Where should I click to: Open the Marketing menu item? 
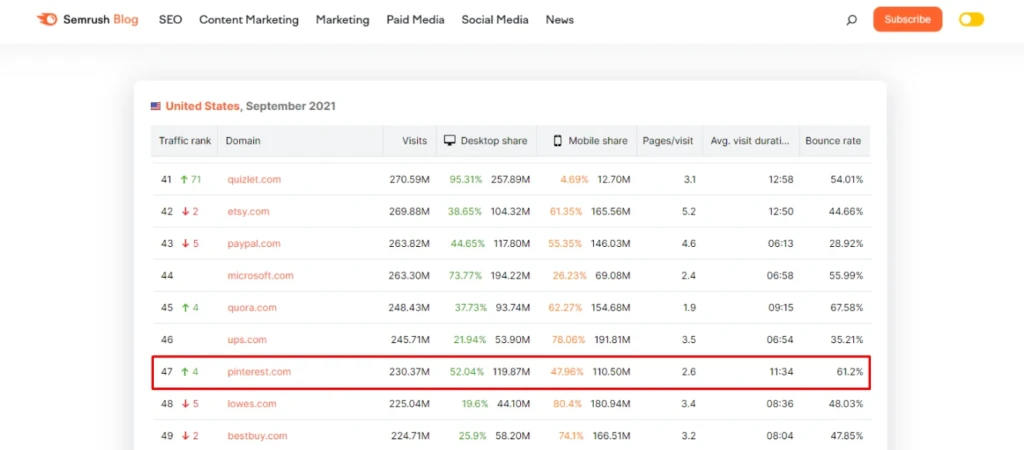coord(342,20)
